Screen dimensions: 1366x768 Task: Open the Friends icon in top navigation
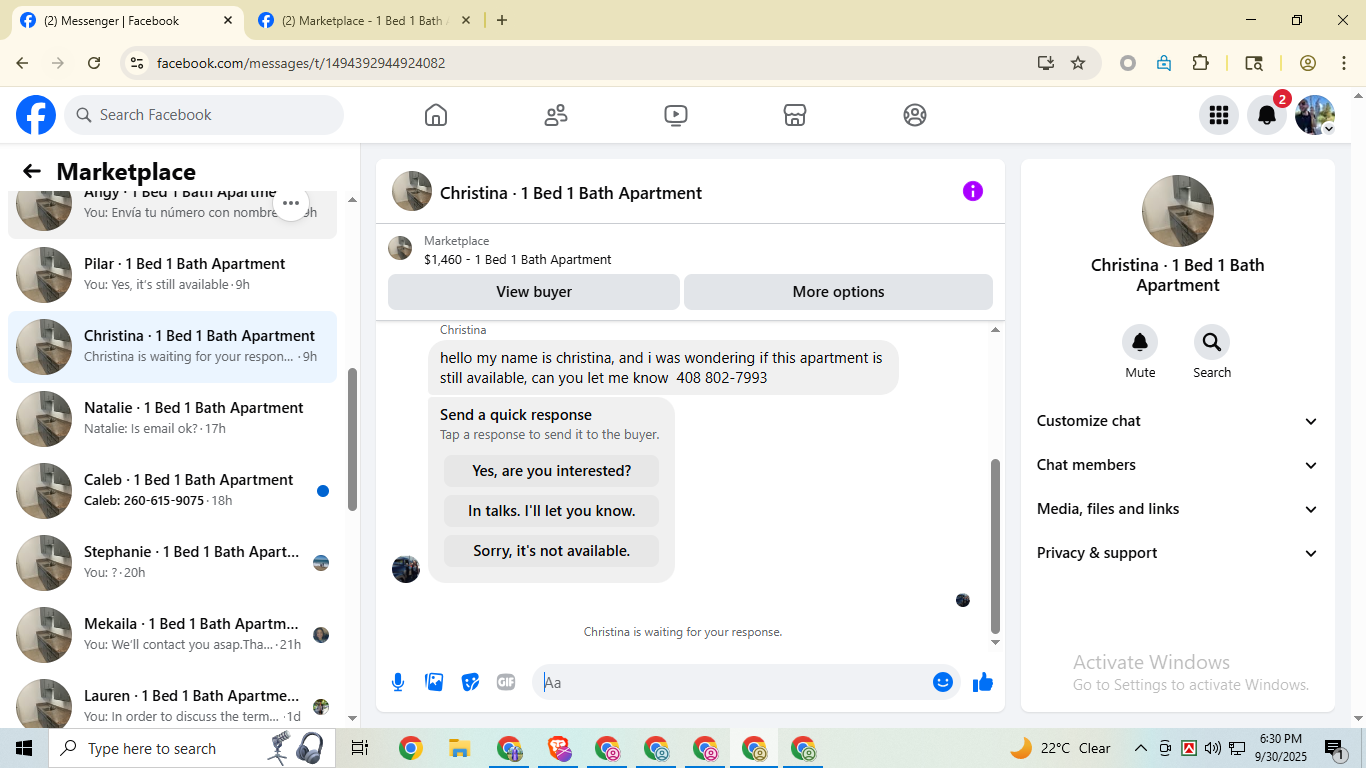pos(556,115)
